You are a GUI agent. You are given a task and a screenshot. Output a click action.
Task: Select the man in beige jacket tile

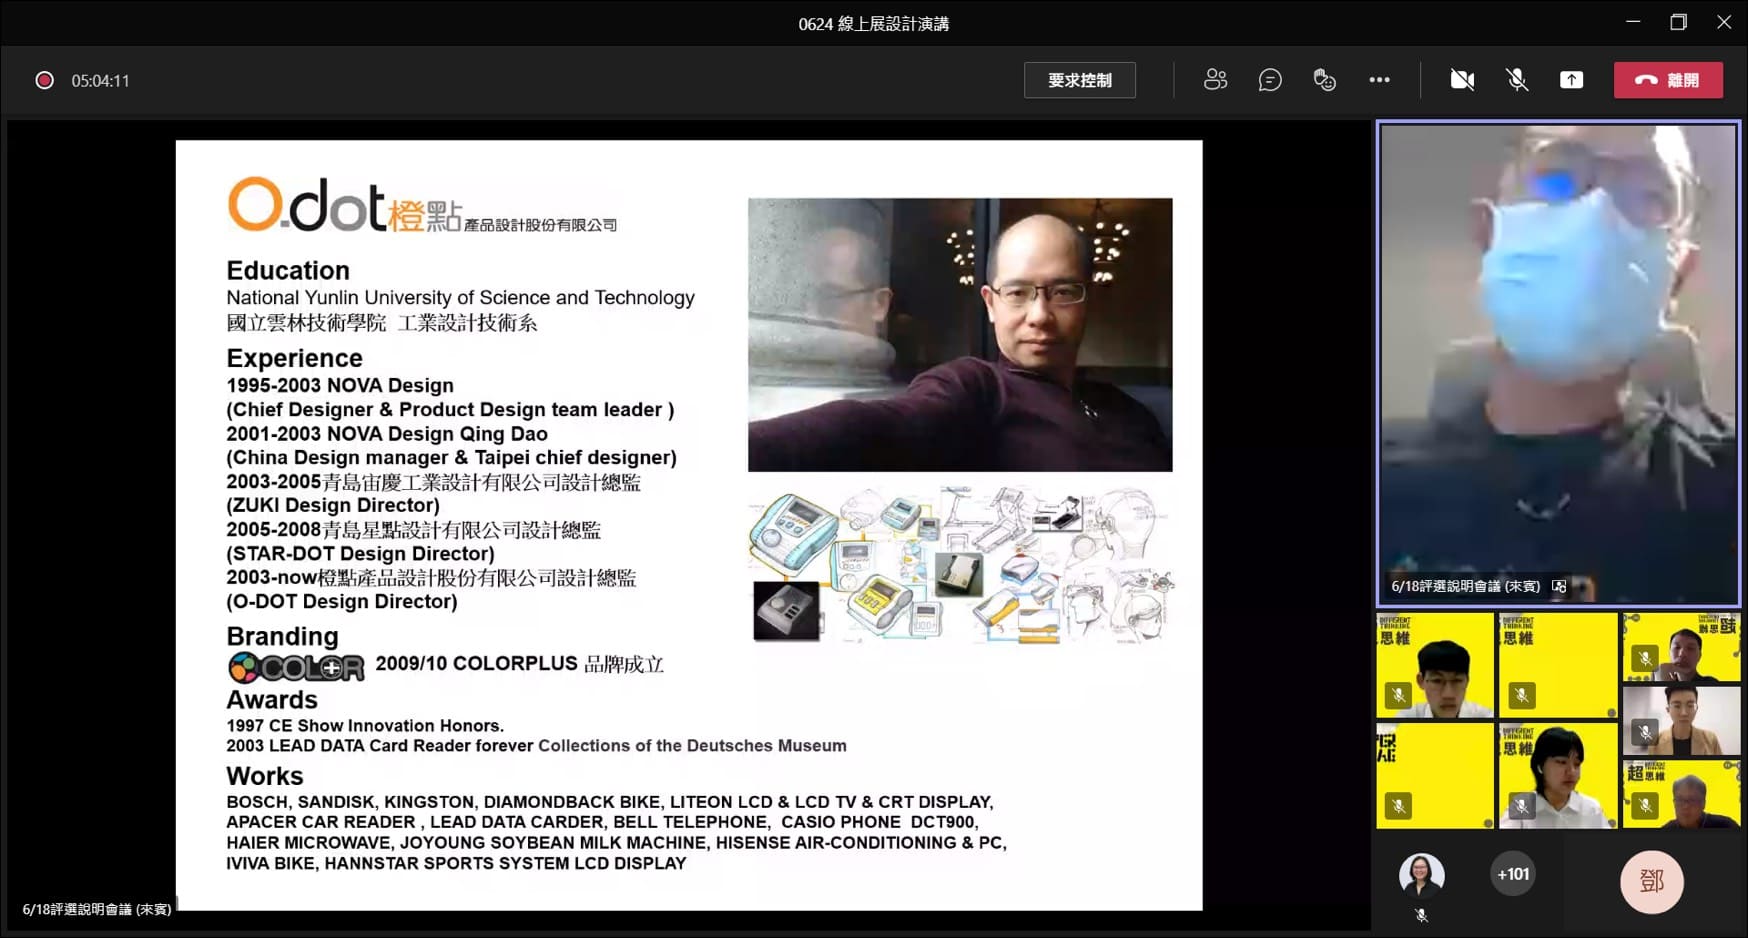(x=1681, y=720)
